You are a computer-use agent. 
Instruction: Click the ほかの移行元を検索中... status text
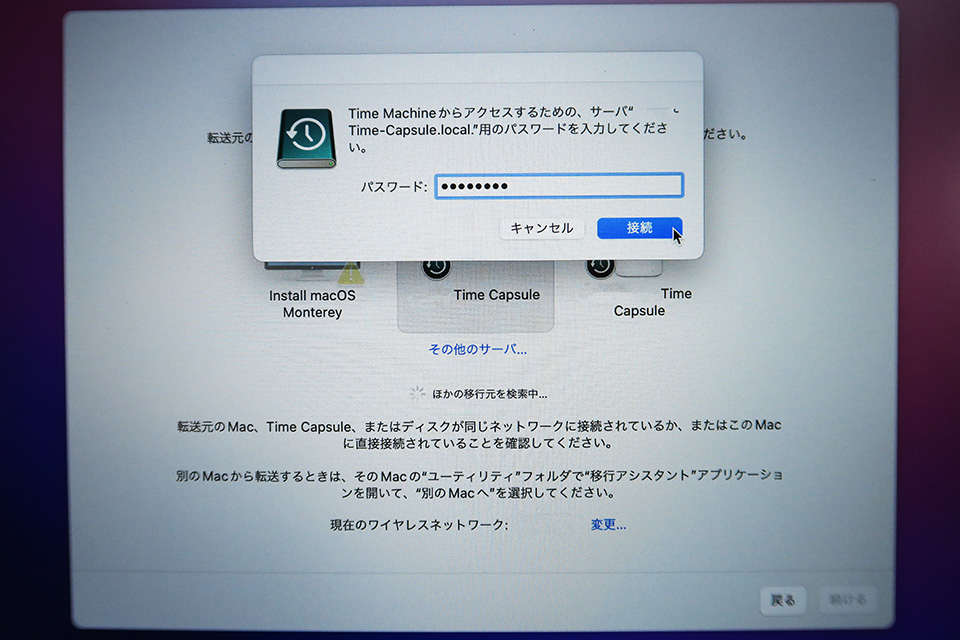(490, 394)
